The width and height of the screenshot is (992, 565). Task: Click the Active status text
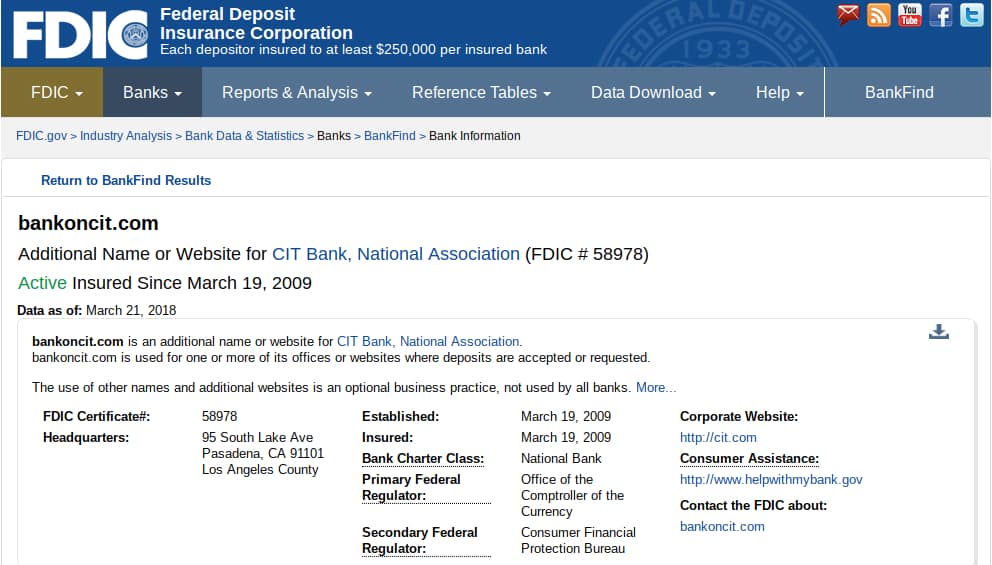tap(42, 283)
